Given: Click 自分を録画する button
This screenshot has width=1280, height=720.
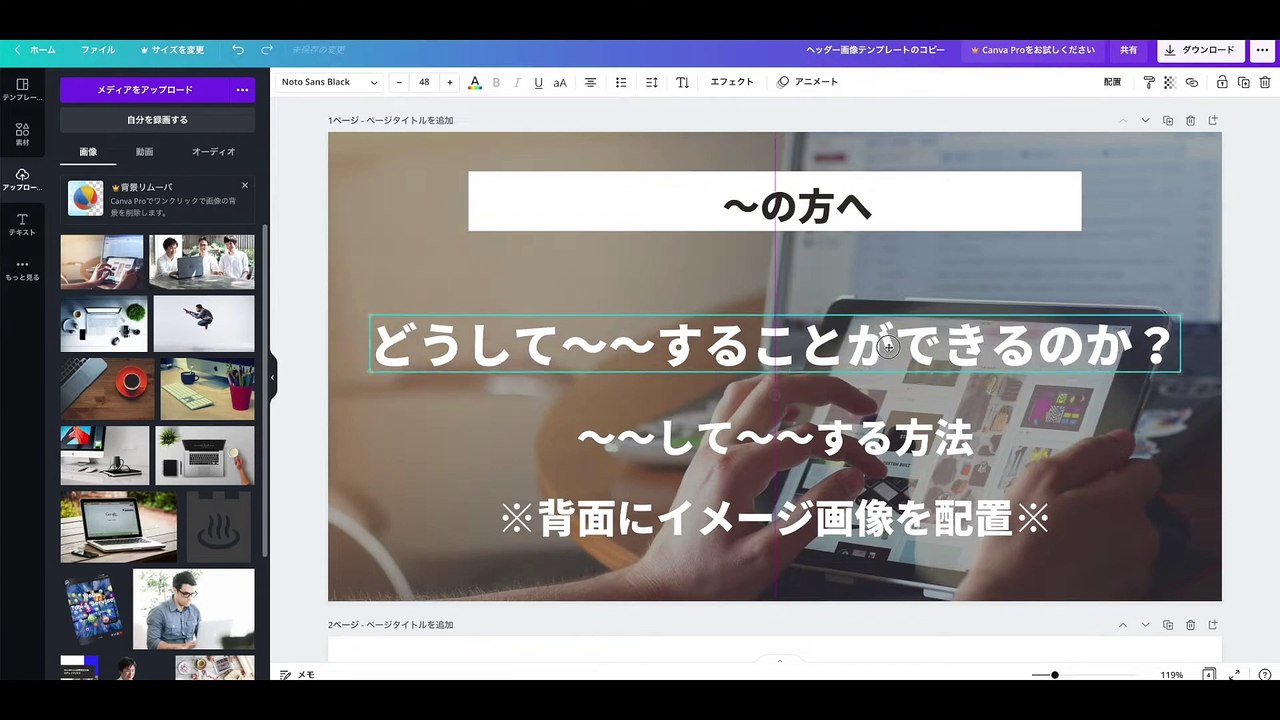Looking at the screenshot, I should [157, 120].
